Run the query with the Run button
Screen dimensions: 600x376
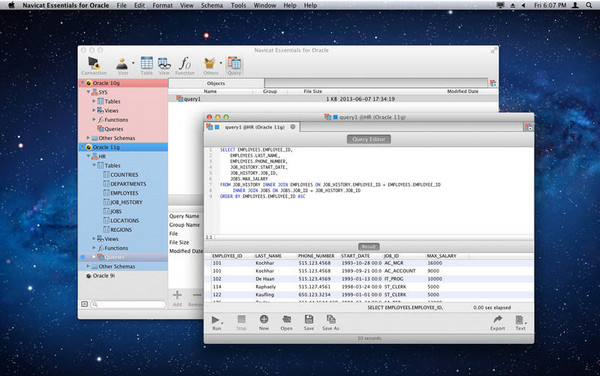coord(216,322)
